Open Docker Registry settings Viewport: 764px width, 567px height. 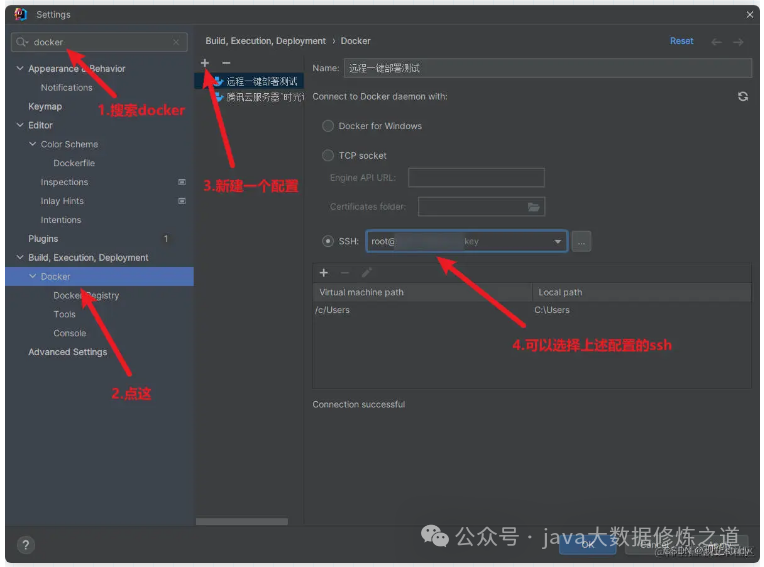86,296
